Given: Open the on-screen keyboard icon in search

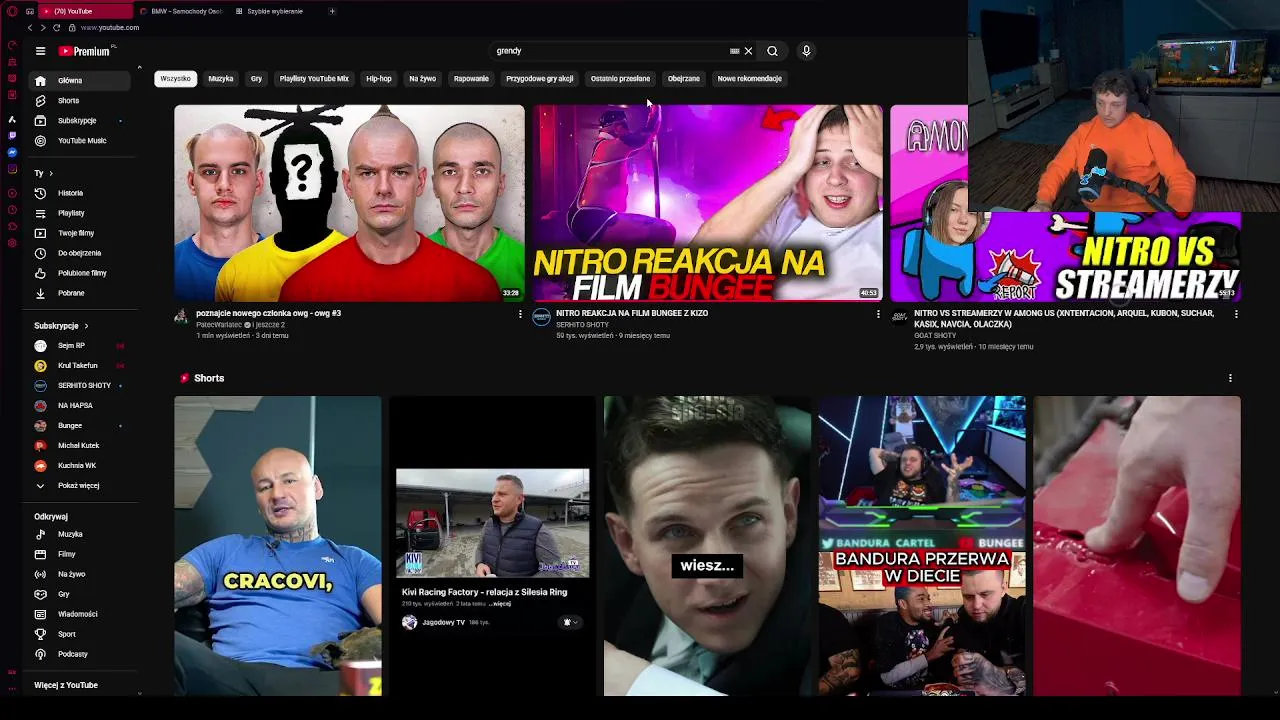Looking at the screenshot, I should pos(735,51).
